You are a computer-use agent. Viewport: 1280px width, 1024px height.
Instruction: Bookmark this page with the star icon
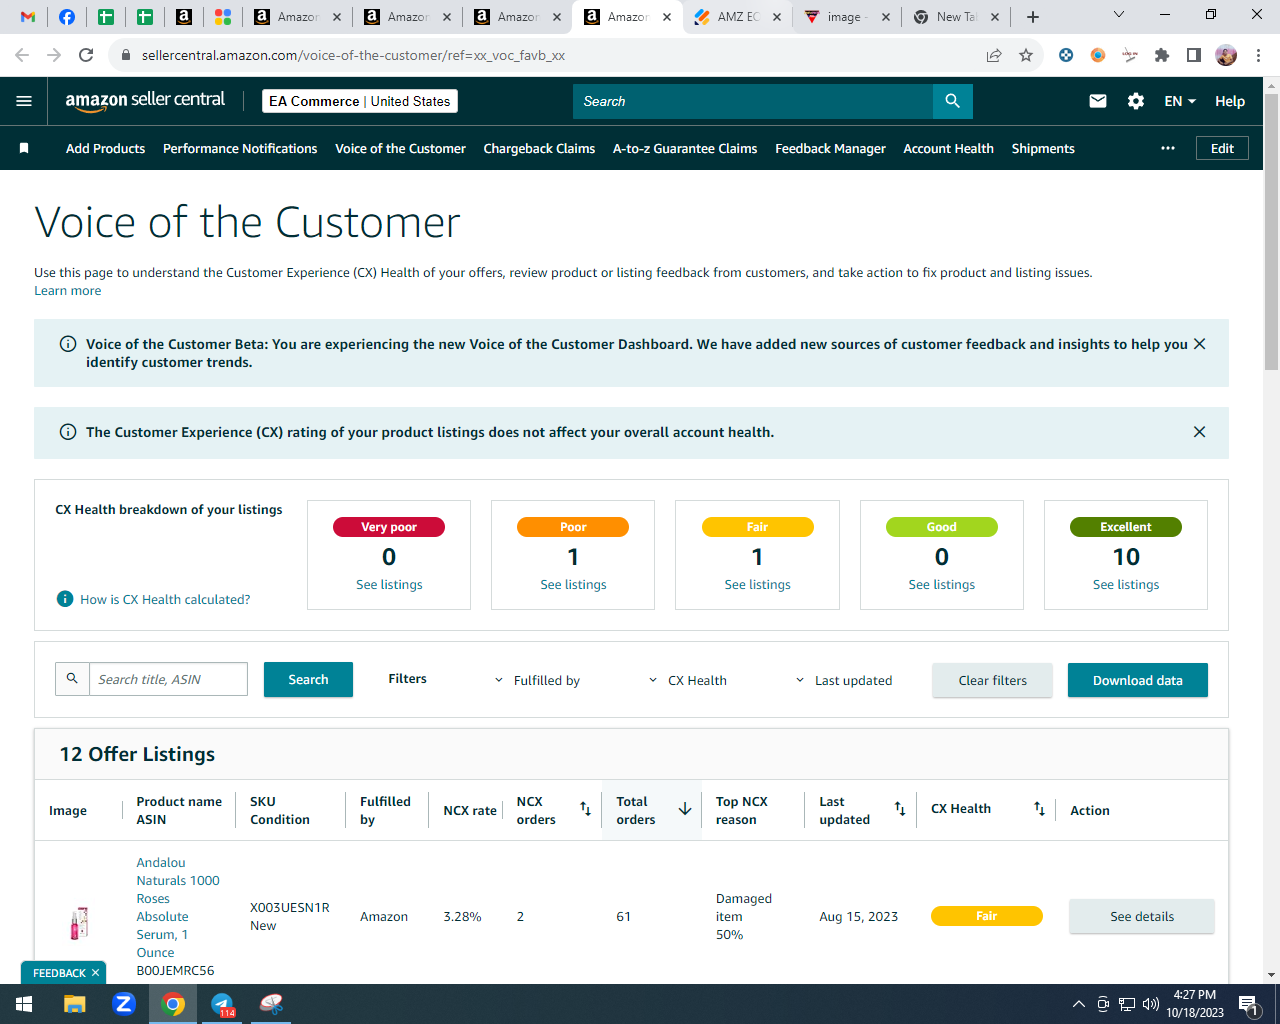coord(1026,55)
